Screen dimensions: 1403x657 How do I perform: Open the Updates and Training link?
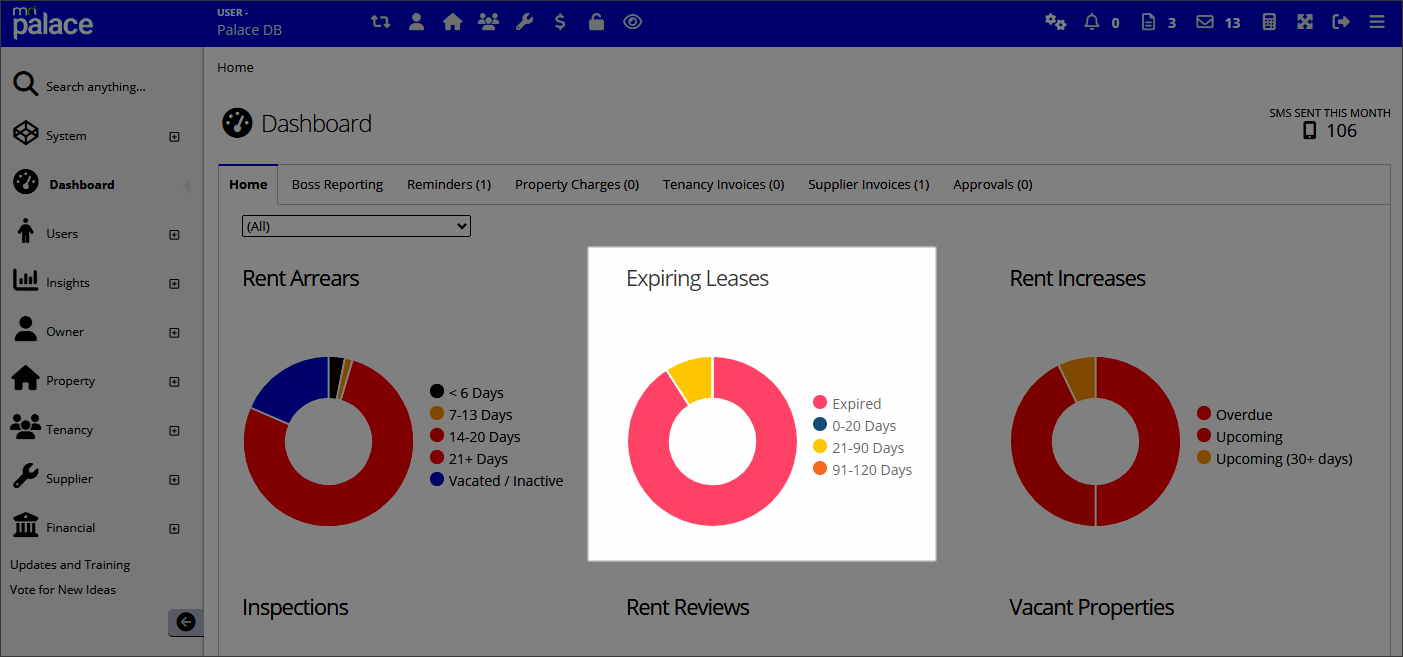click(x=70, y=565)
